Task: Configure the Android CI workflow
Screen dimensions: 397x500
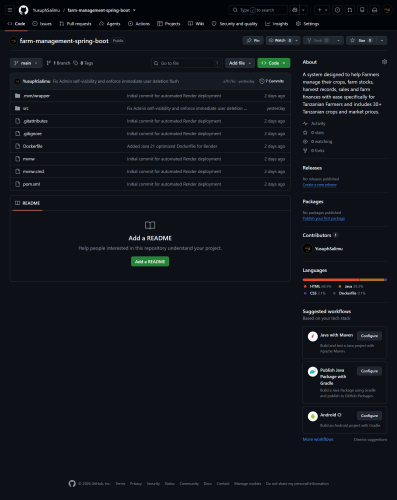Action: [x=369, y=416]
